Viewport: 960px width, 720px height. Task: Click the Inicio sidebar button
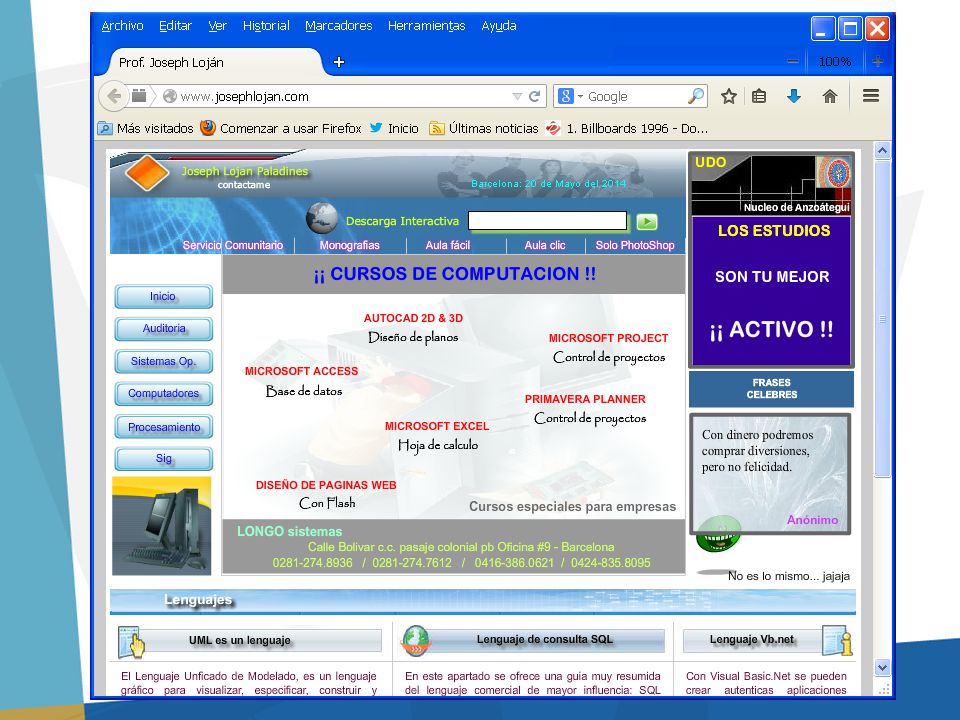[x=163, y=297]
